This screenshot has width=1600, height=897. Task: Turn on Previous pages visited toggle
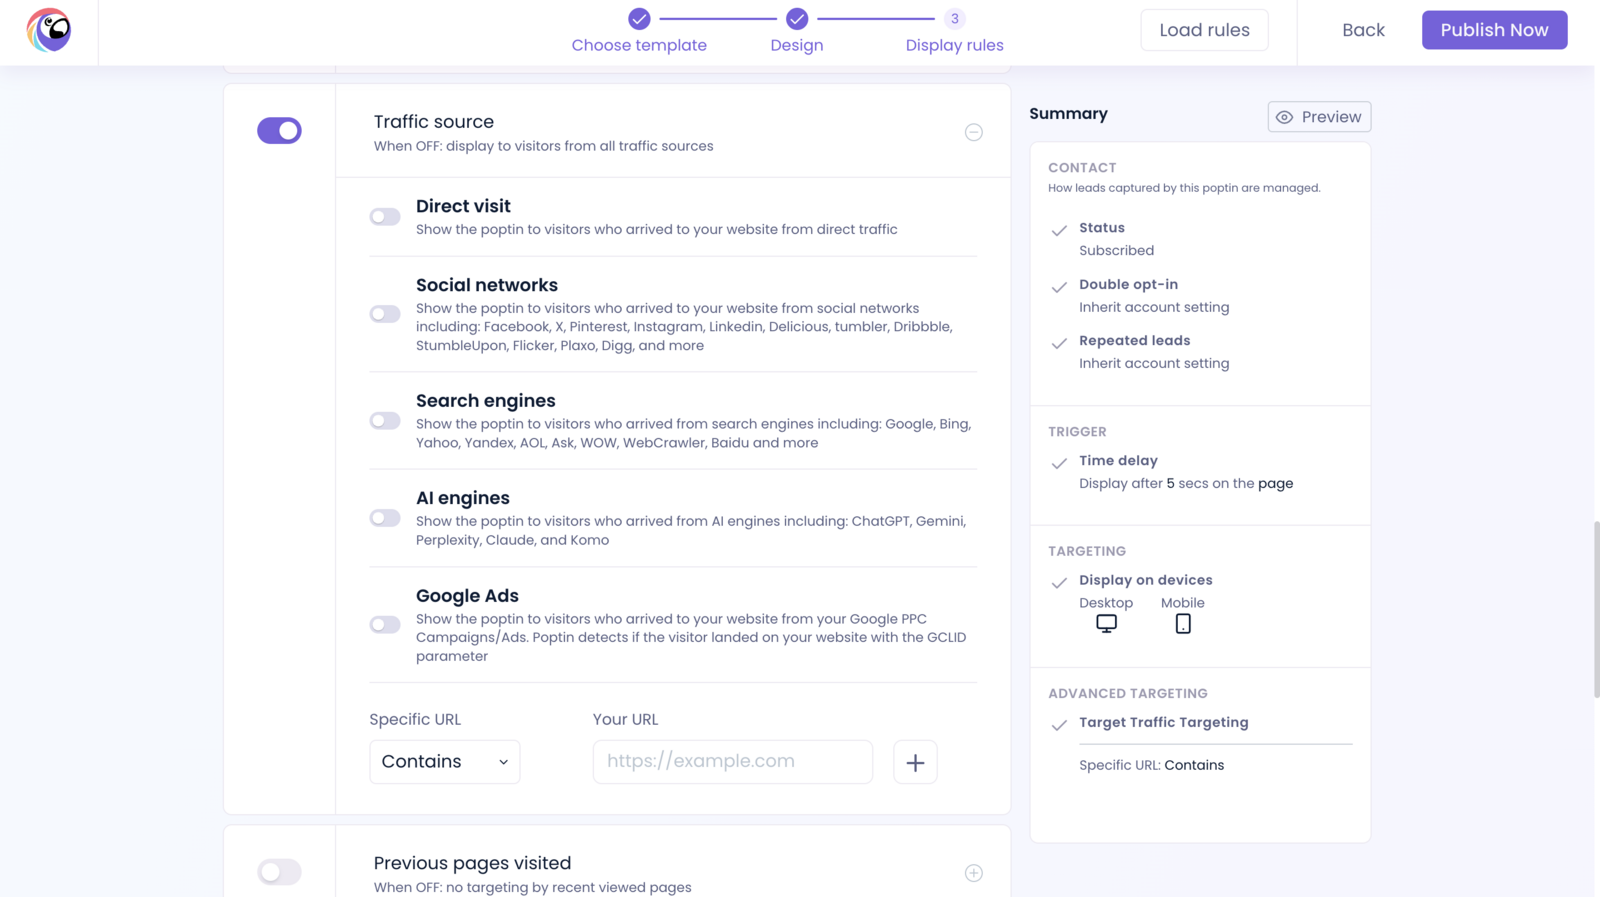click(279, 872)
